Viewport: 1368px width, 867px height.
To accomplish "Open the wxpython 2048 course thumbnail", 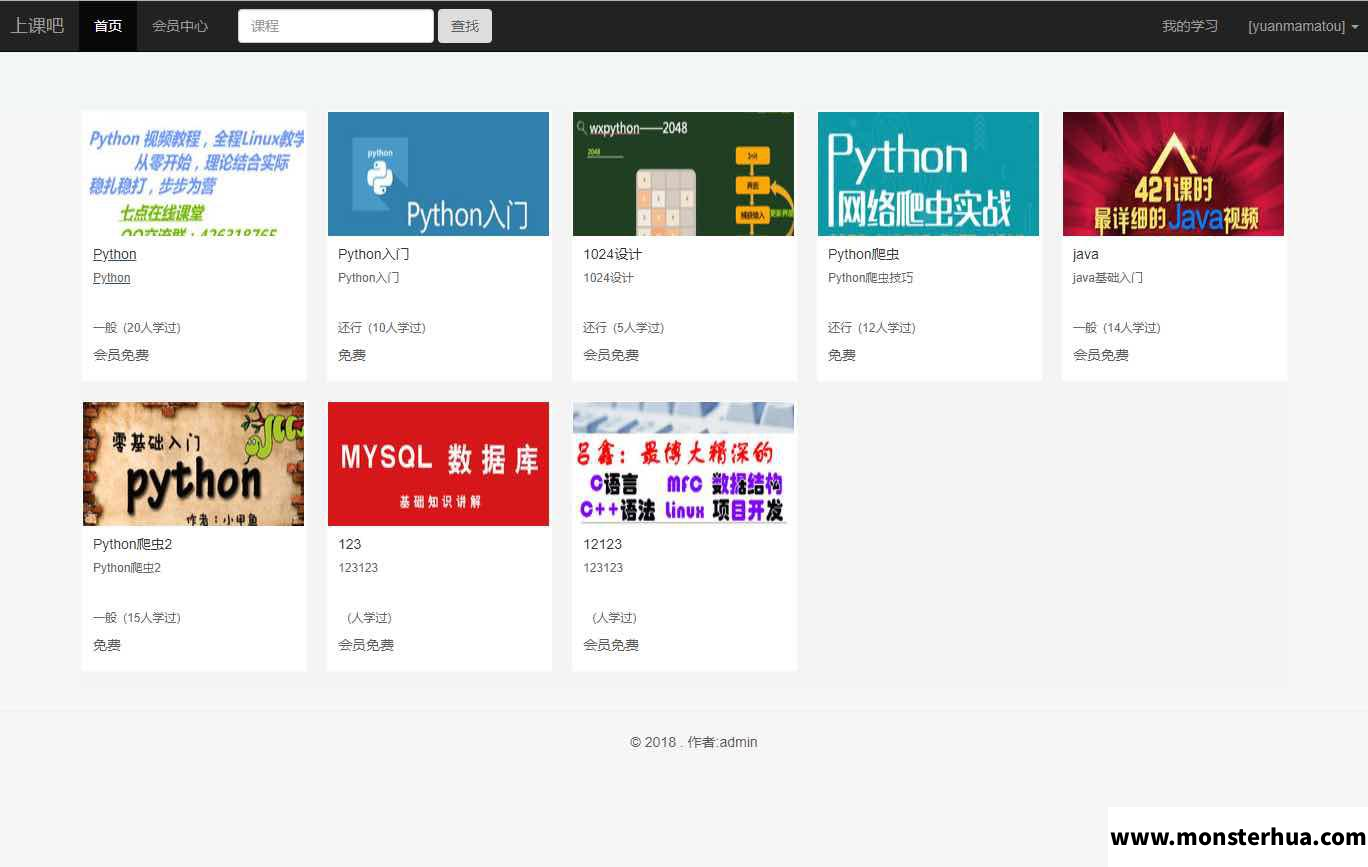I will pos(683,174).
